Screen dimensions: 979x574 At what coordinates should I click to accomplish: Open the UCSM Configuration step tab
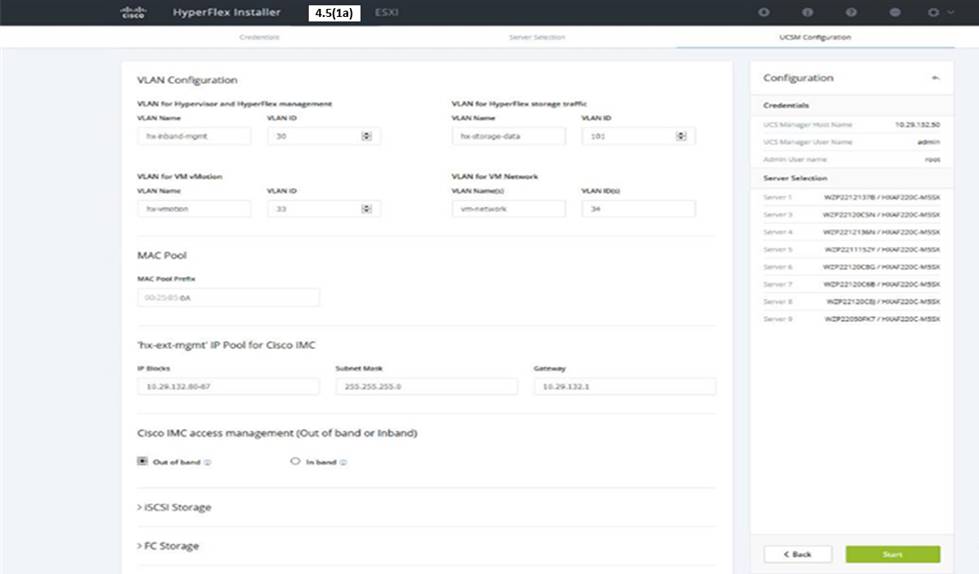click(x=815, y=37)
